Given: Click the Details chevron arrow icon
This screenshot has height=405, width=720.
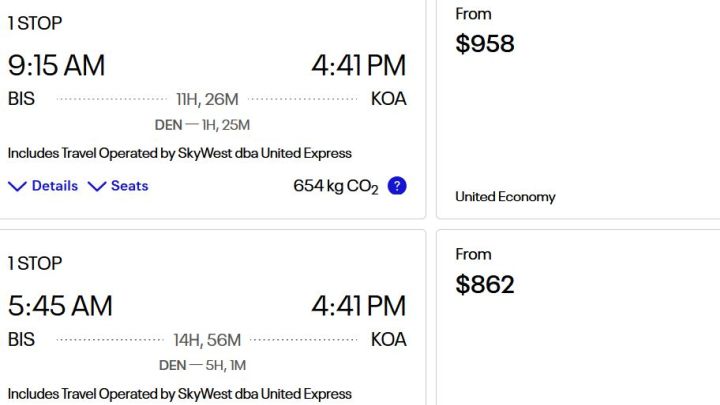Looking at the screenshot, I should point(17,186).
